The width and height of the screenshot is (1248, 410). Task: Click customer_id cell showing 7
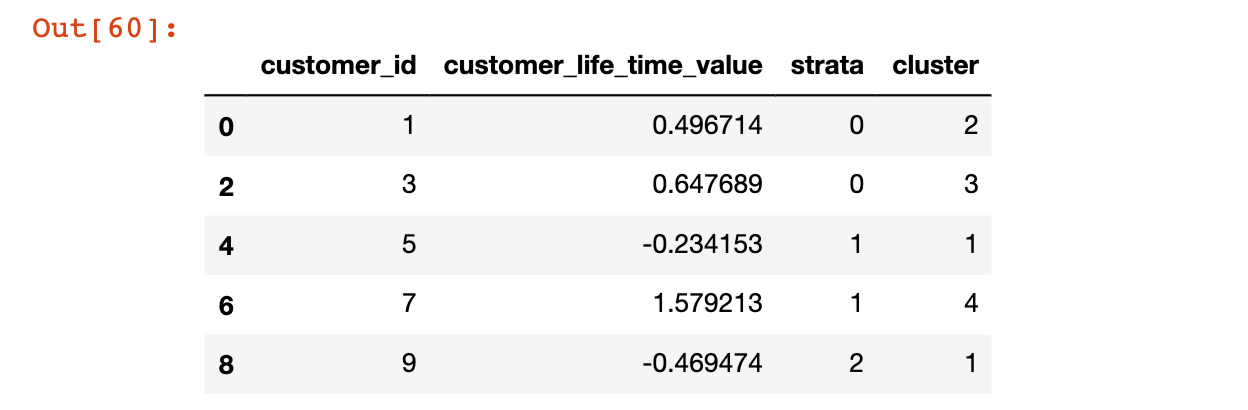pyautogui.click(x=406, y=304)
